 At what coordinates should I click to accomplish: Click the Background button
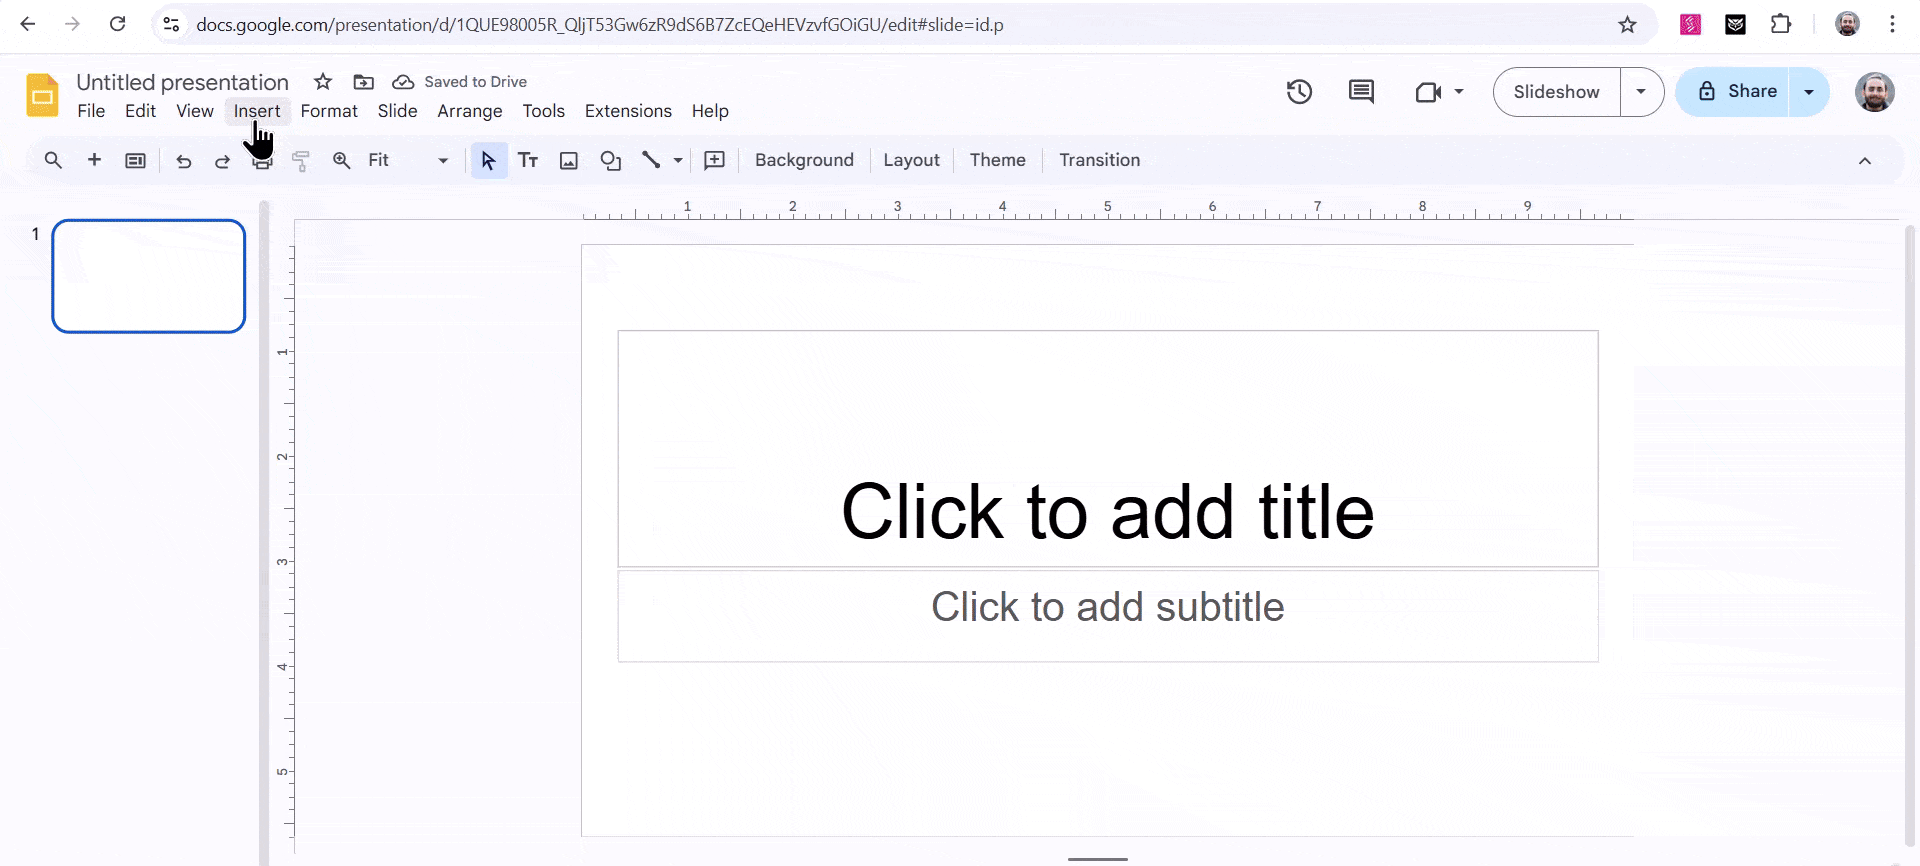pyautogui.click(x=804, y=160)
